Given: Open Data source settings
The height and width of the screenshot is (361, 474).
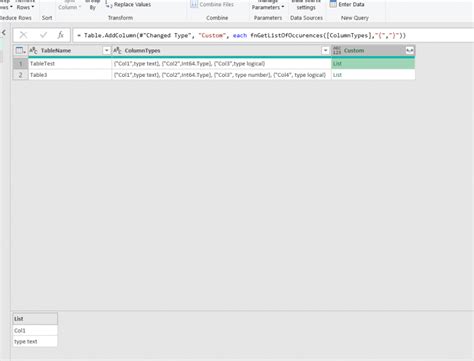Looking at the screenshot, I should (306, 5).
